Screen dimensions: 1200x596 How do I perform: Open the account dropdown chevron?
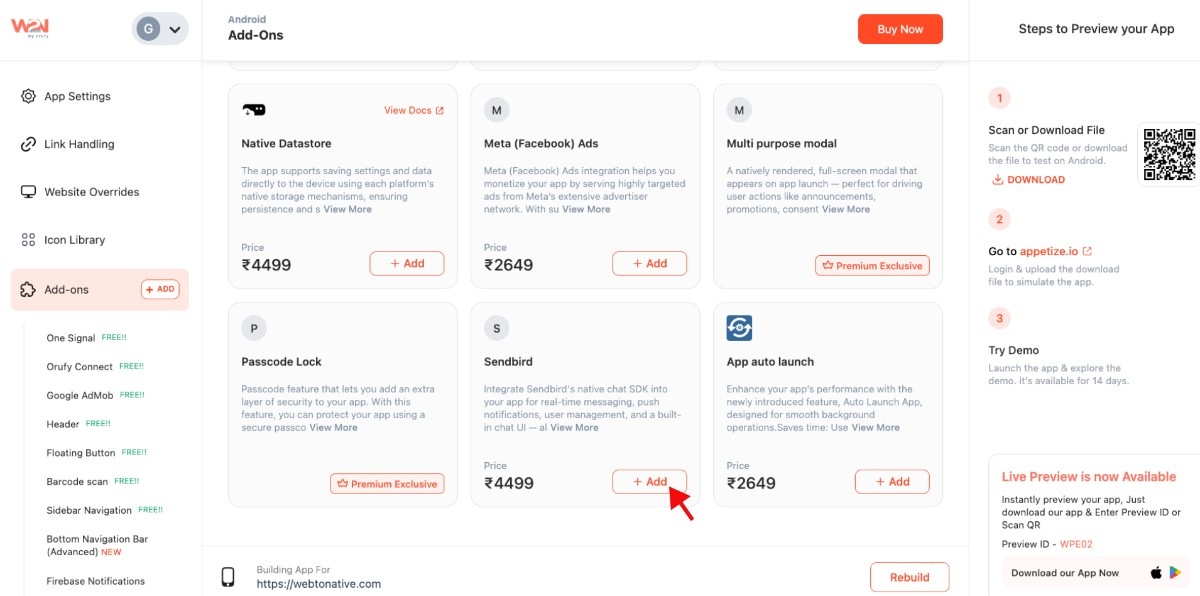point(175,29)
